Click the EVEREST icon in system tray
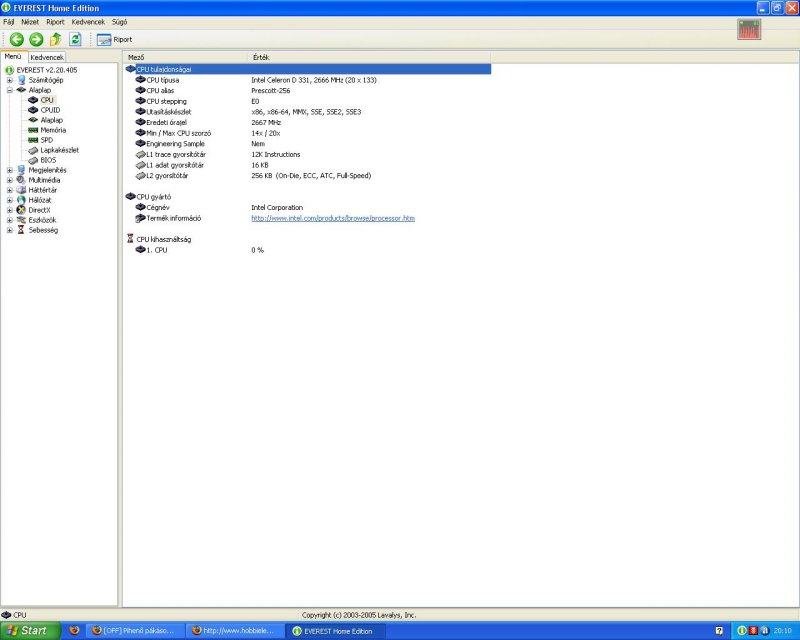This screenshot has width=800, height=640. (742, 631)
